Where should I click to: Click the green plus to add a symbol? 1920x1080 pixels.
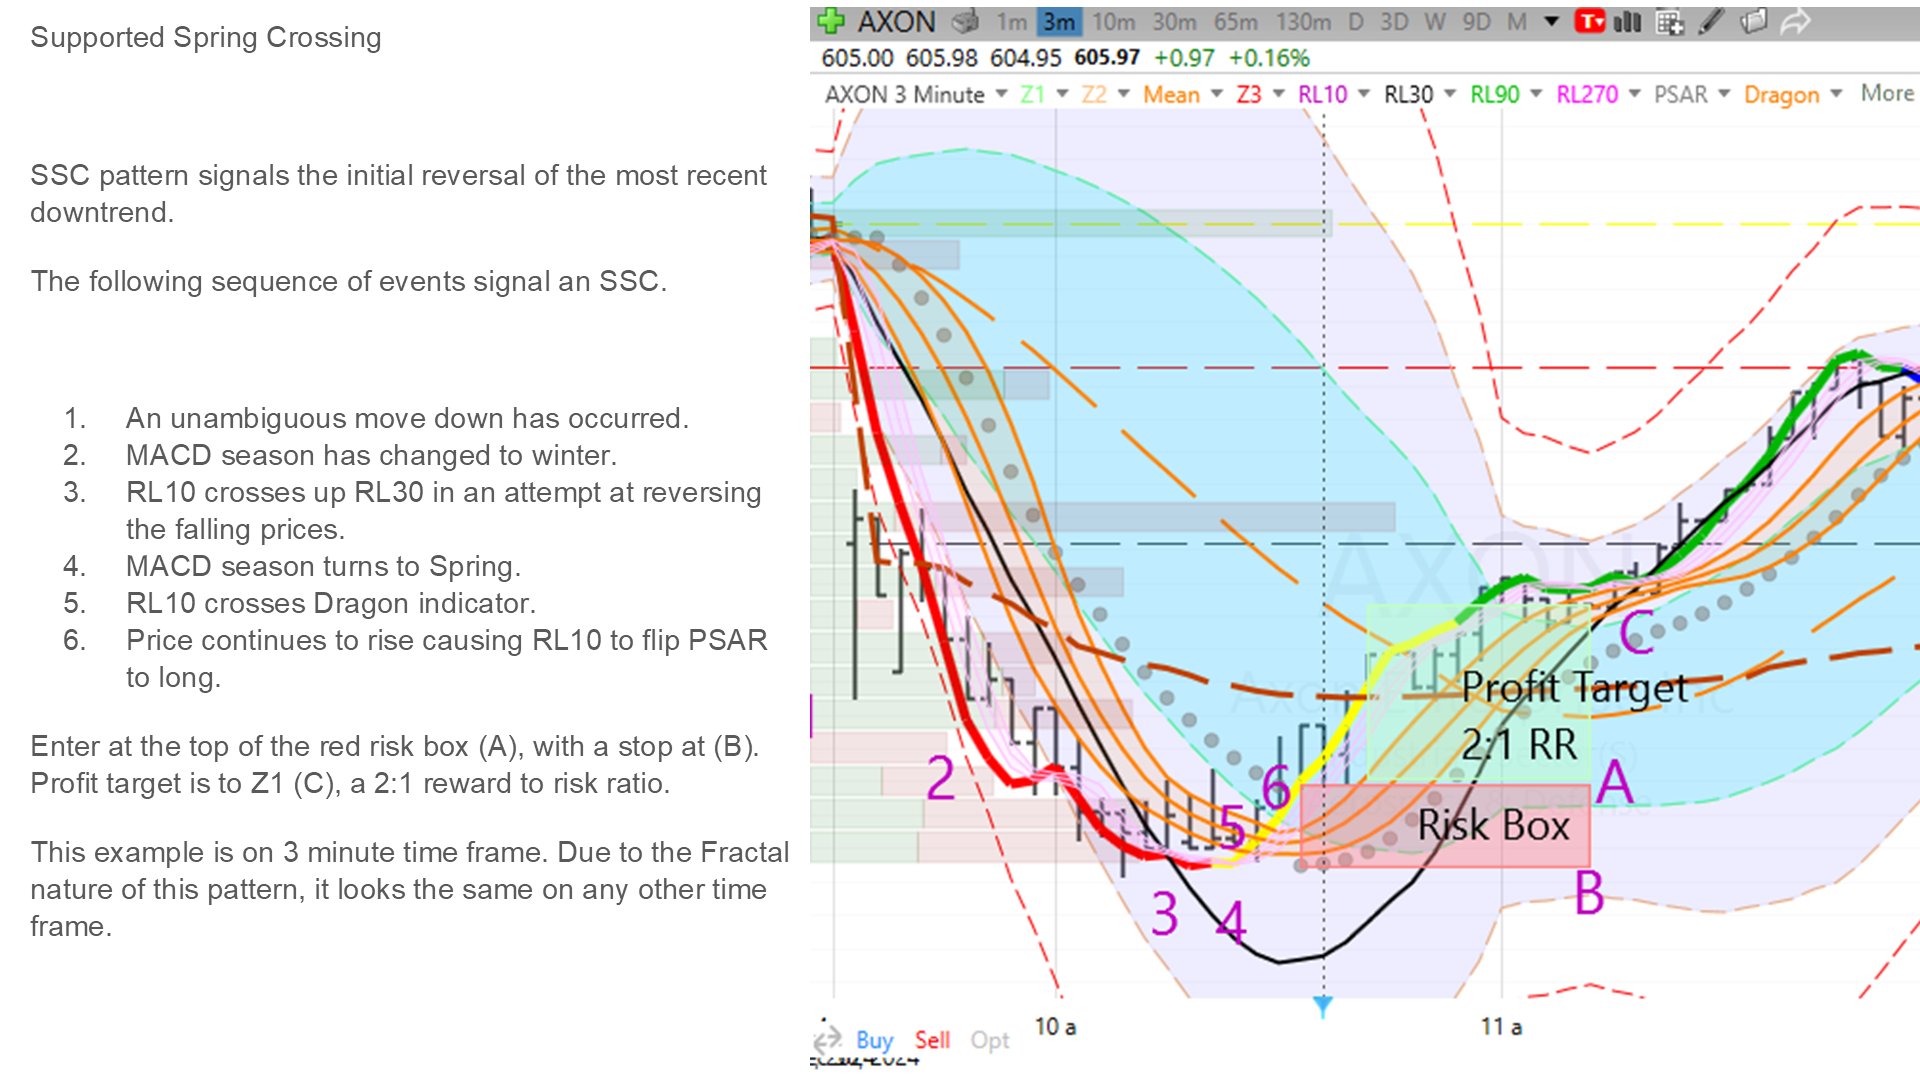[830, 20]
